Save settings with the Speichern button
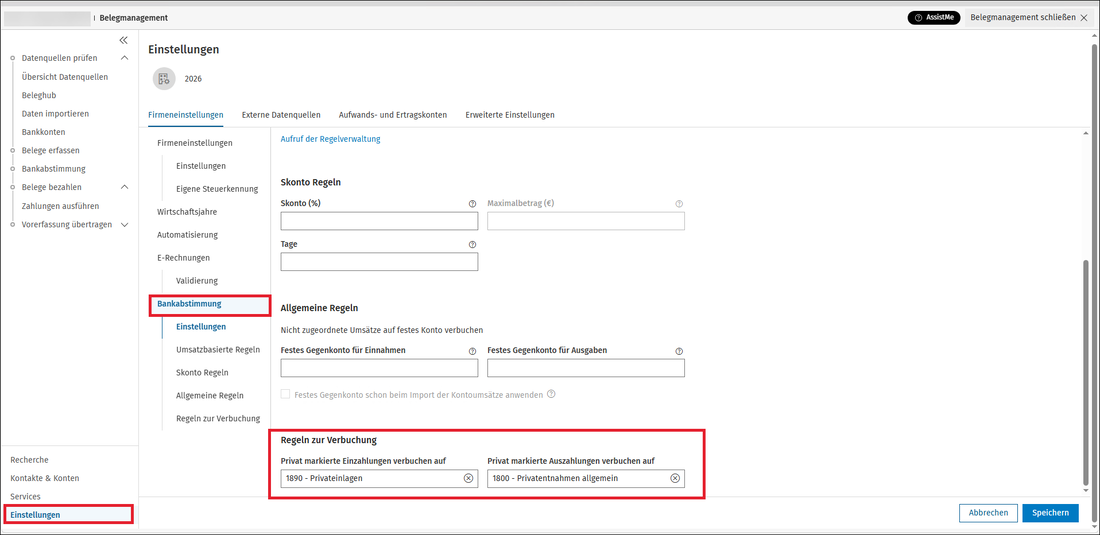1100x535 pixels. [x=1050, y=513]
